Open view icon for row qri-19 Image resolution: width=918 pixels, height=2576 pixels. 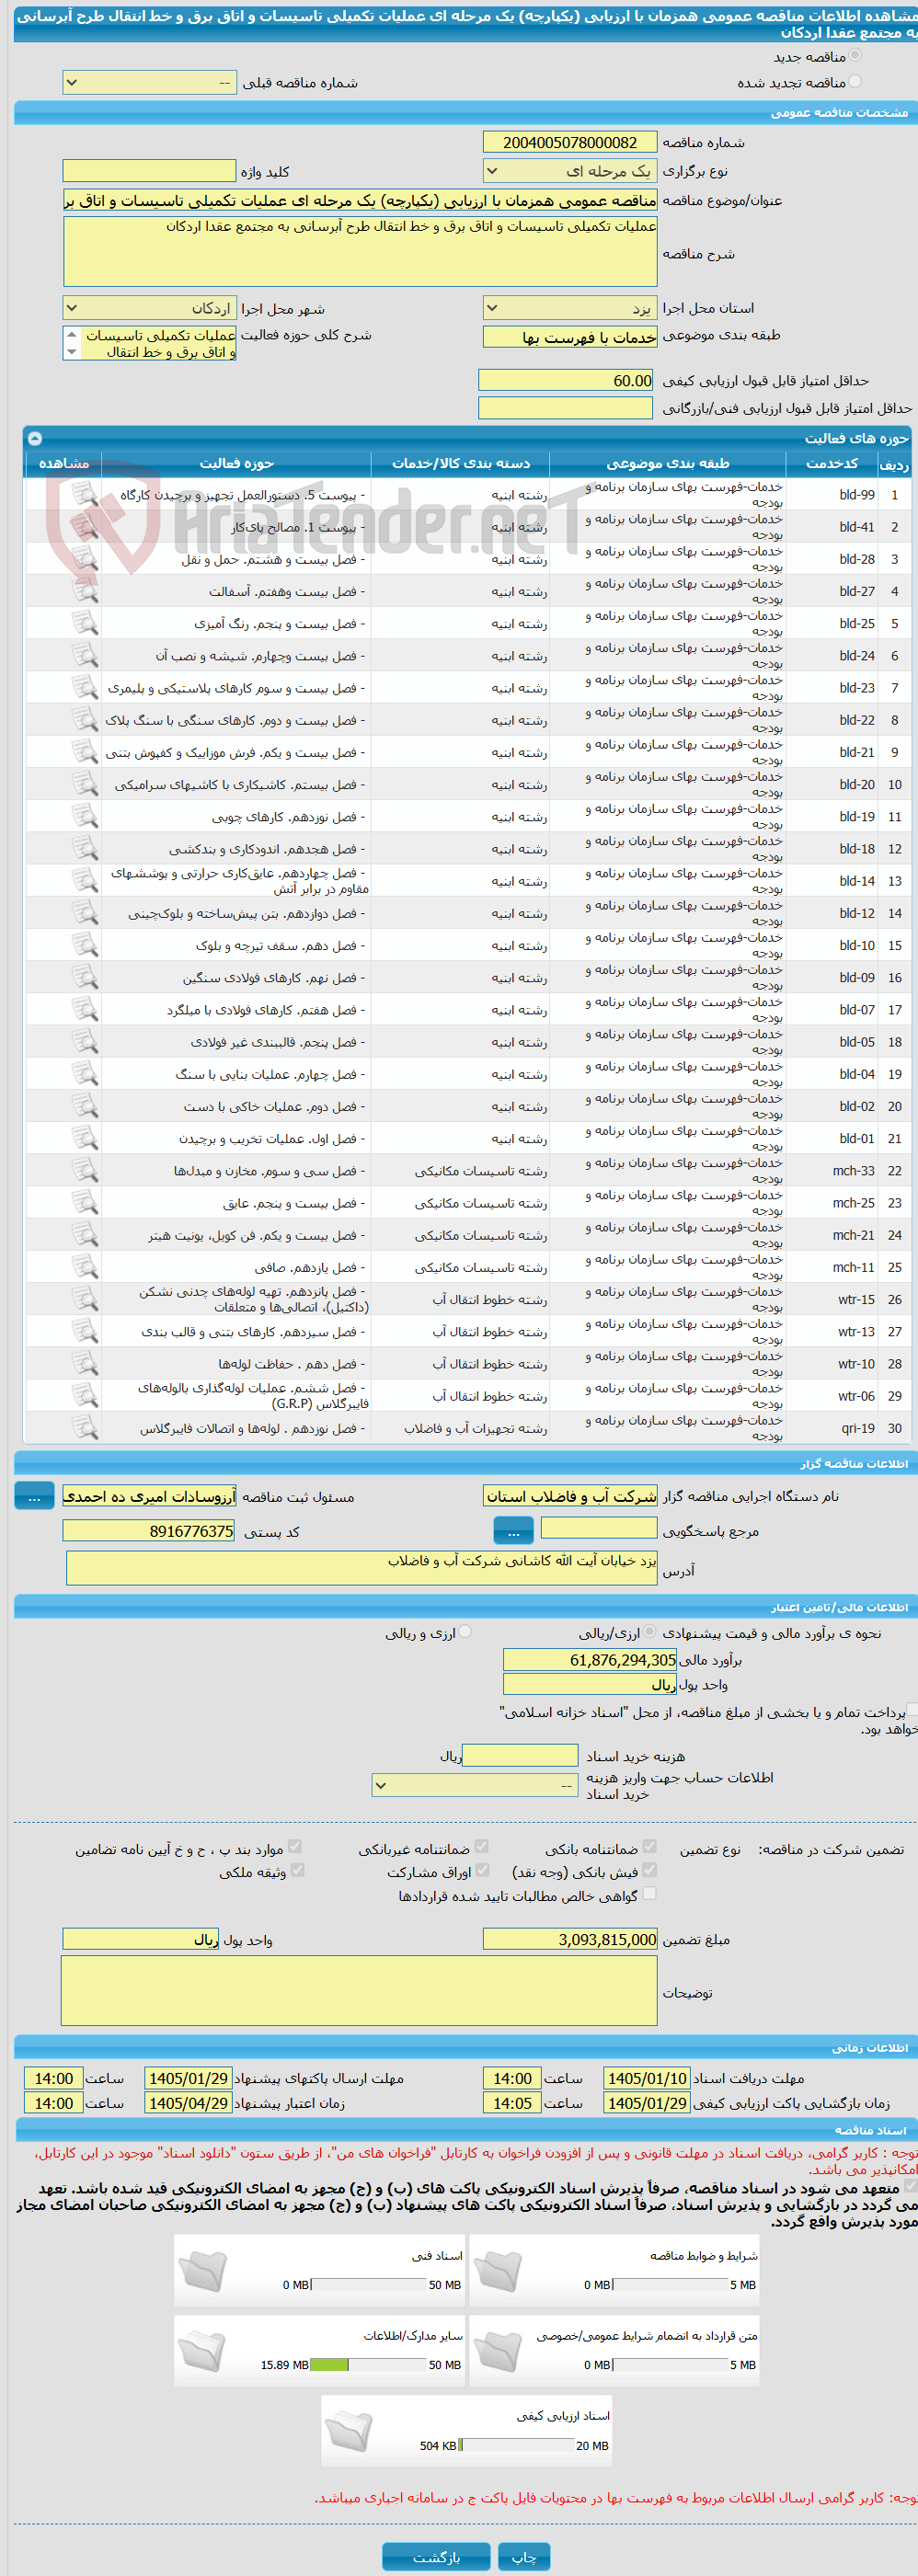tap(85, 1428)
